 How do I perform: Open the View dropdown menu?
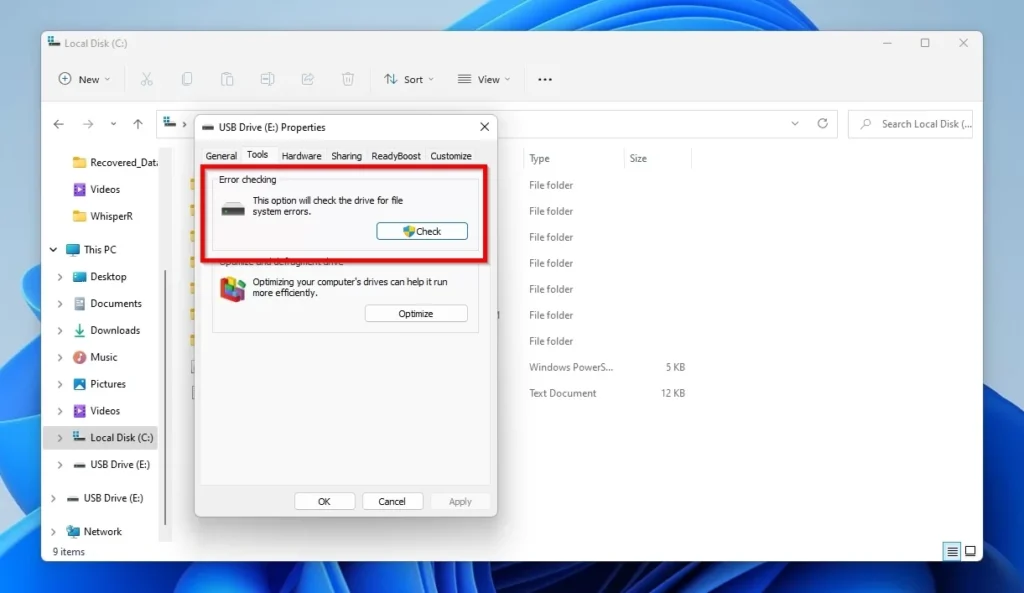(x=484, y=79)
